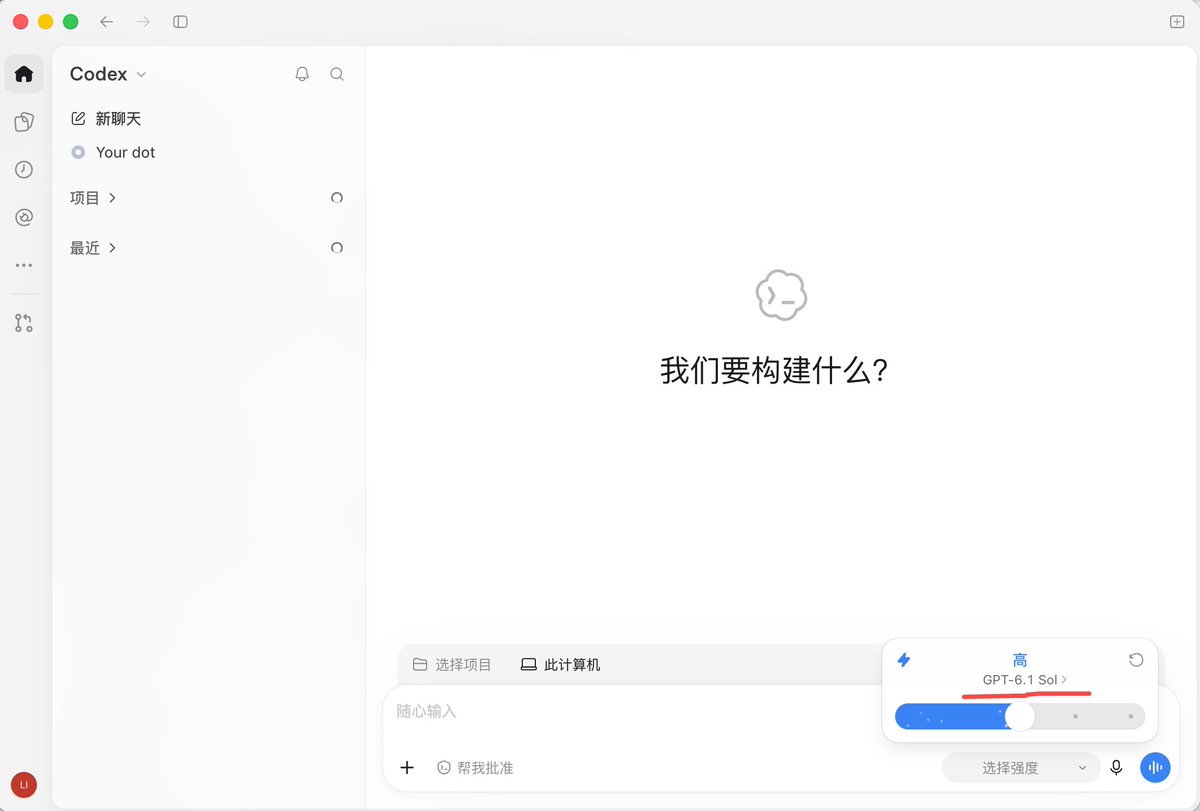Screen dimensions: 1200x811
Task: Click the second-to-last dot on effort slider
Action: [x=1075, y=716]
